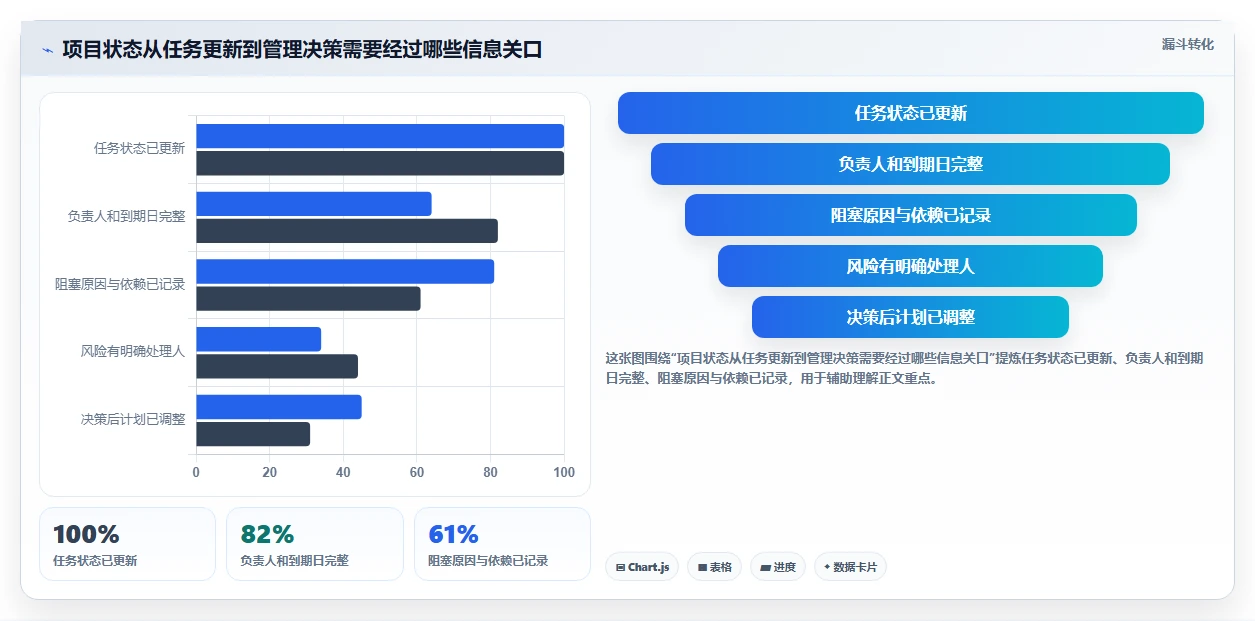This screenshot has width=1255, height=621.
Task: Click x-axis tick label 60
Action: click(417, 472)
